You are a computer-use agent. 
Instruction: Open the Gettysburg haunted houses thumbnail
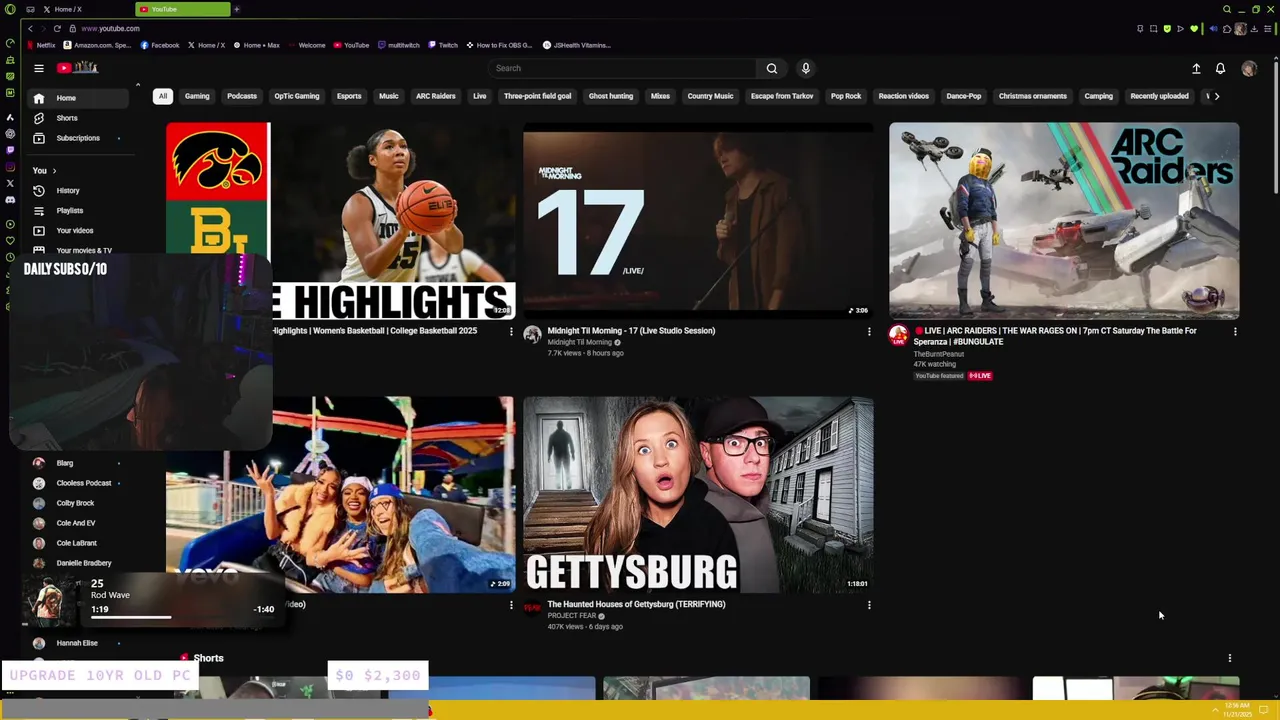[x=698, y=495]
